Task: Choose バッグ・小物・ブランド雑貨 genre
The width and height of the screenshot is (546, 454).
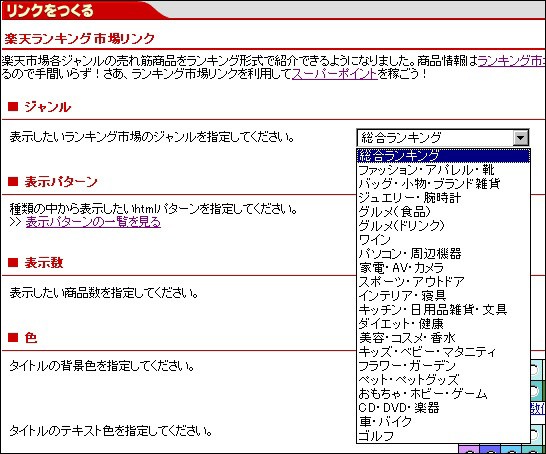Action: (443, 184)
